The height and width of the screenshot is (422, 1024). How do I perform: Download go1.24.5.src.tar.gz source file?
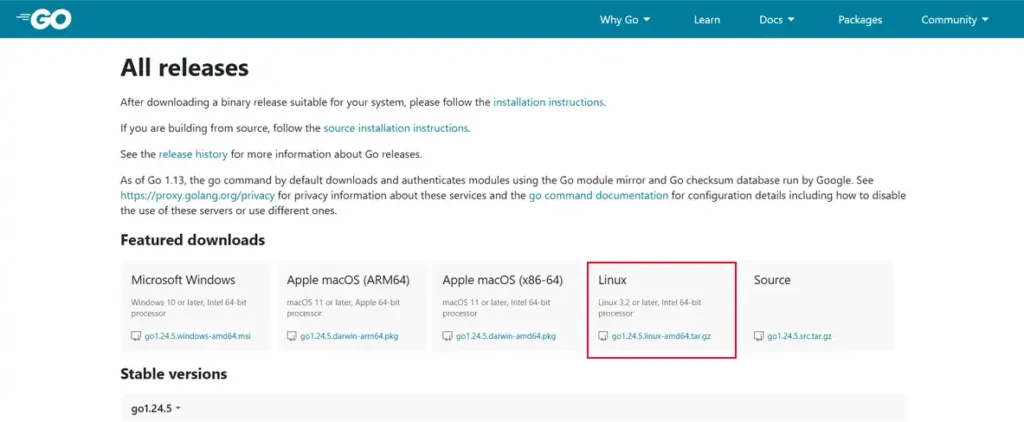tap(799, 336)
